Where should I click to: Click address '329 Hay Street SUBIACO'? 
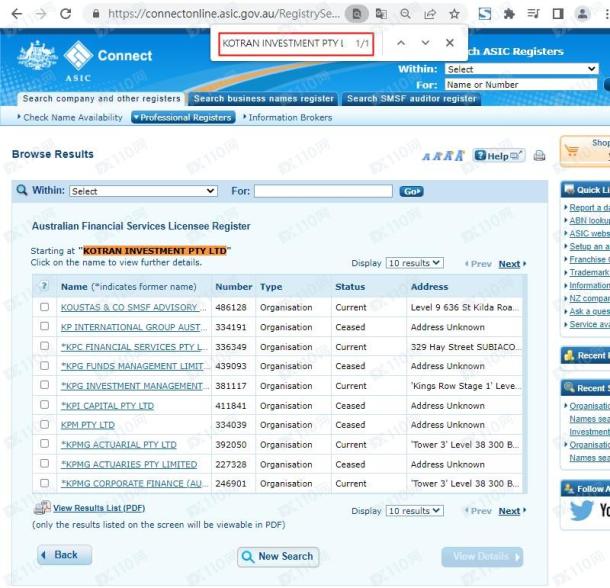tap(463, 347)
